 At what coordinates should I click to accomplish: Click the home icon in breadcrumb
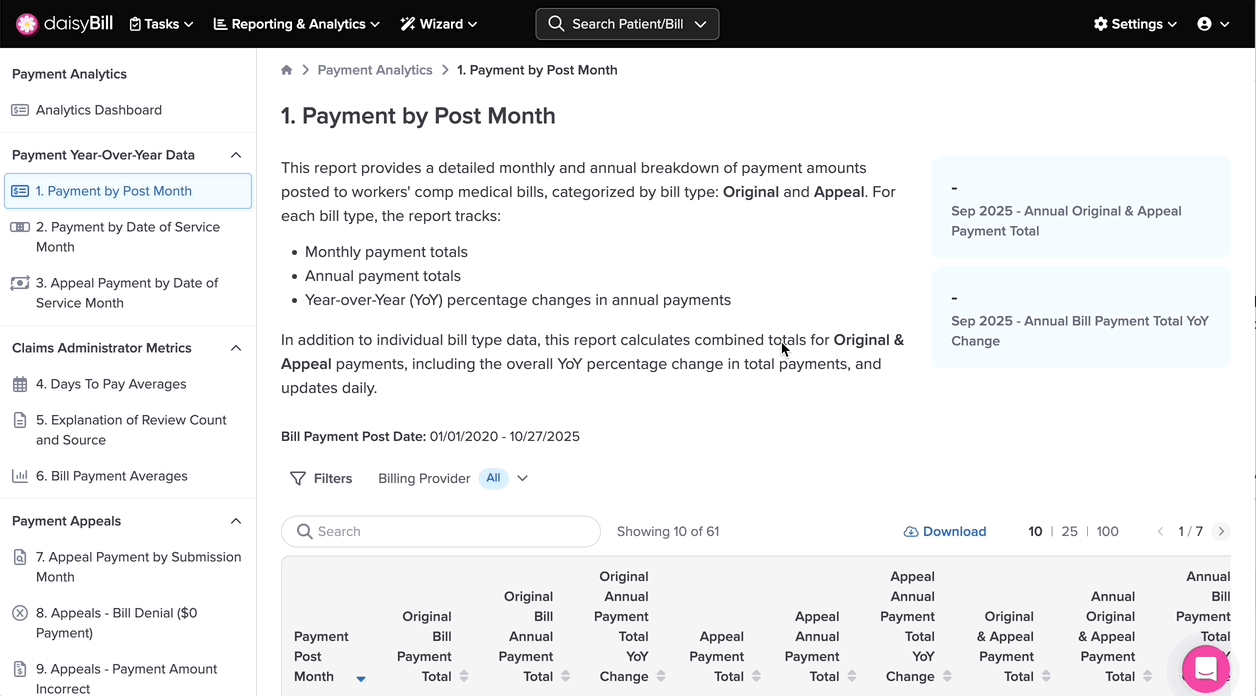click(287, 70)
